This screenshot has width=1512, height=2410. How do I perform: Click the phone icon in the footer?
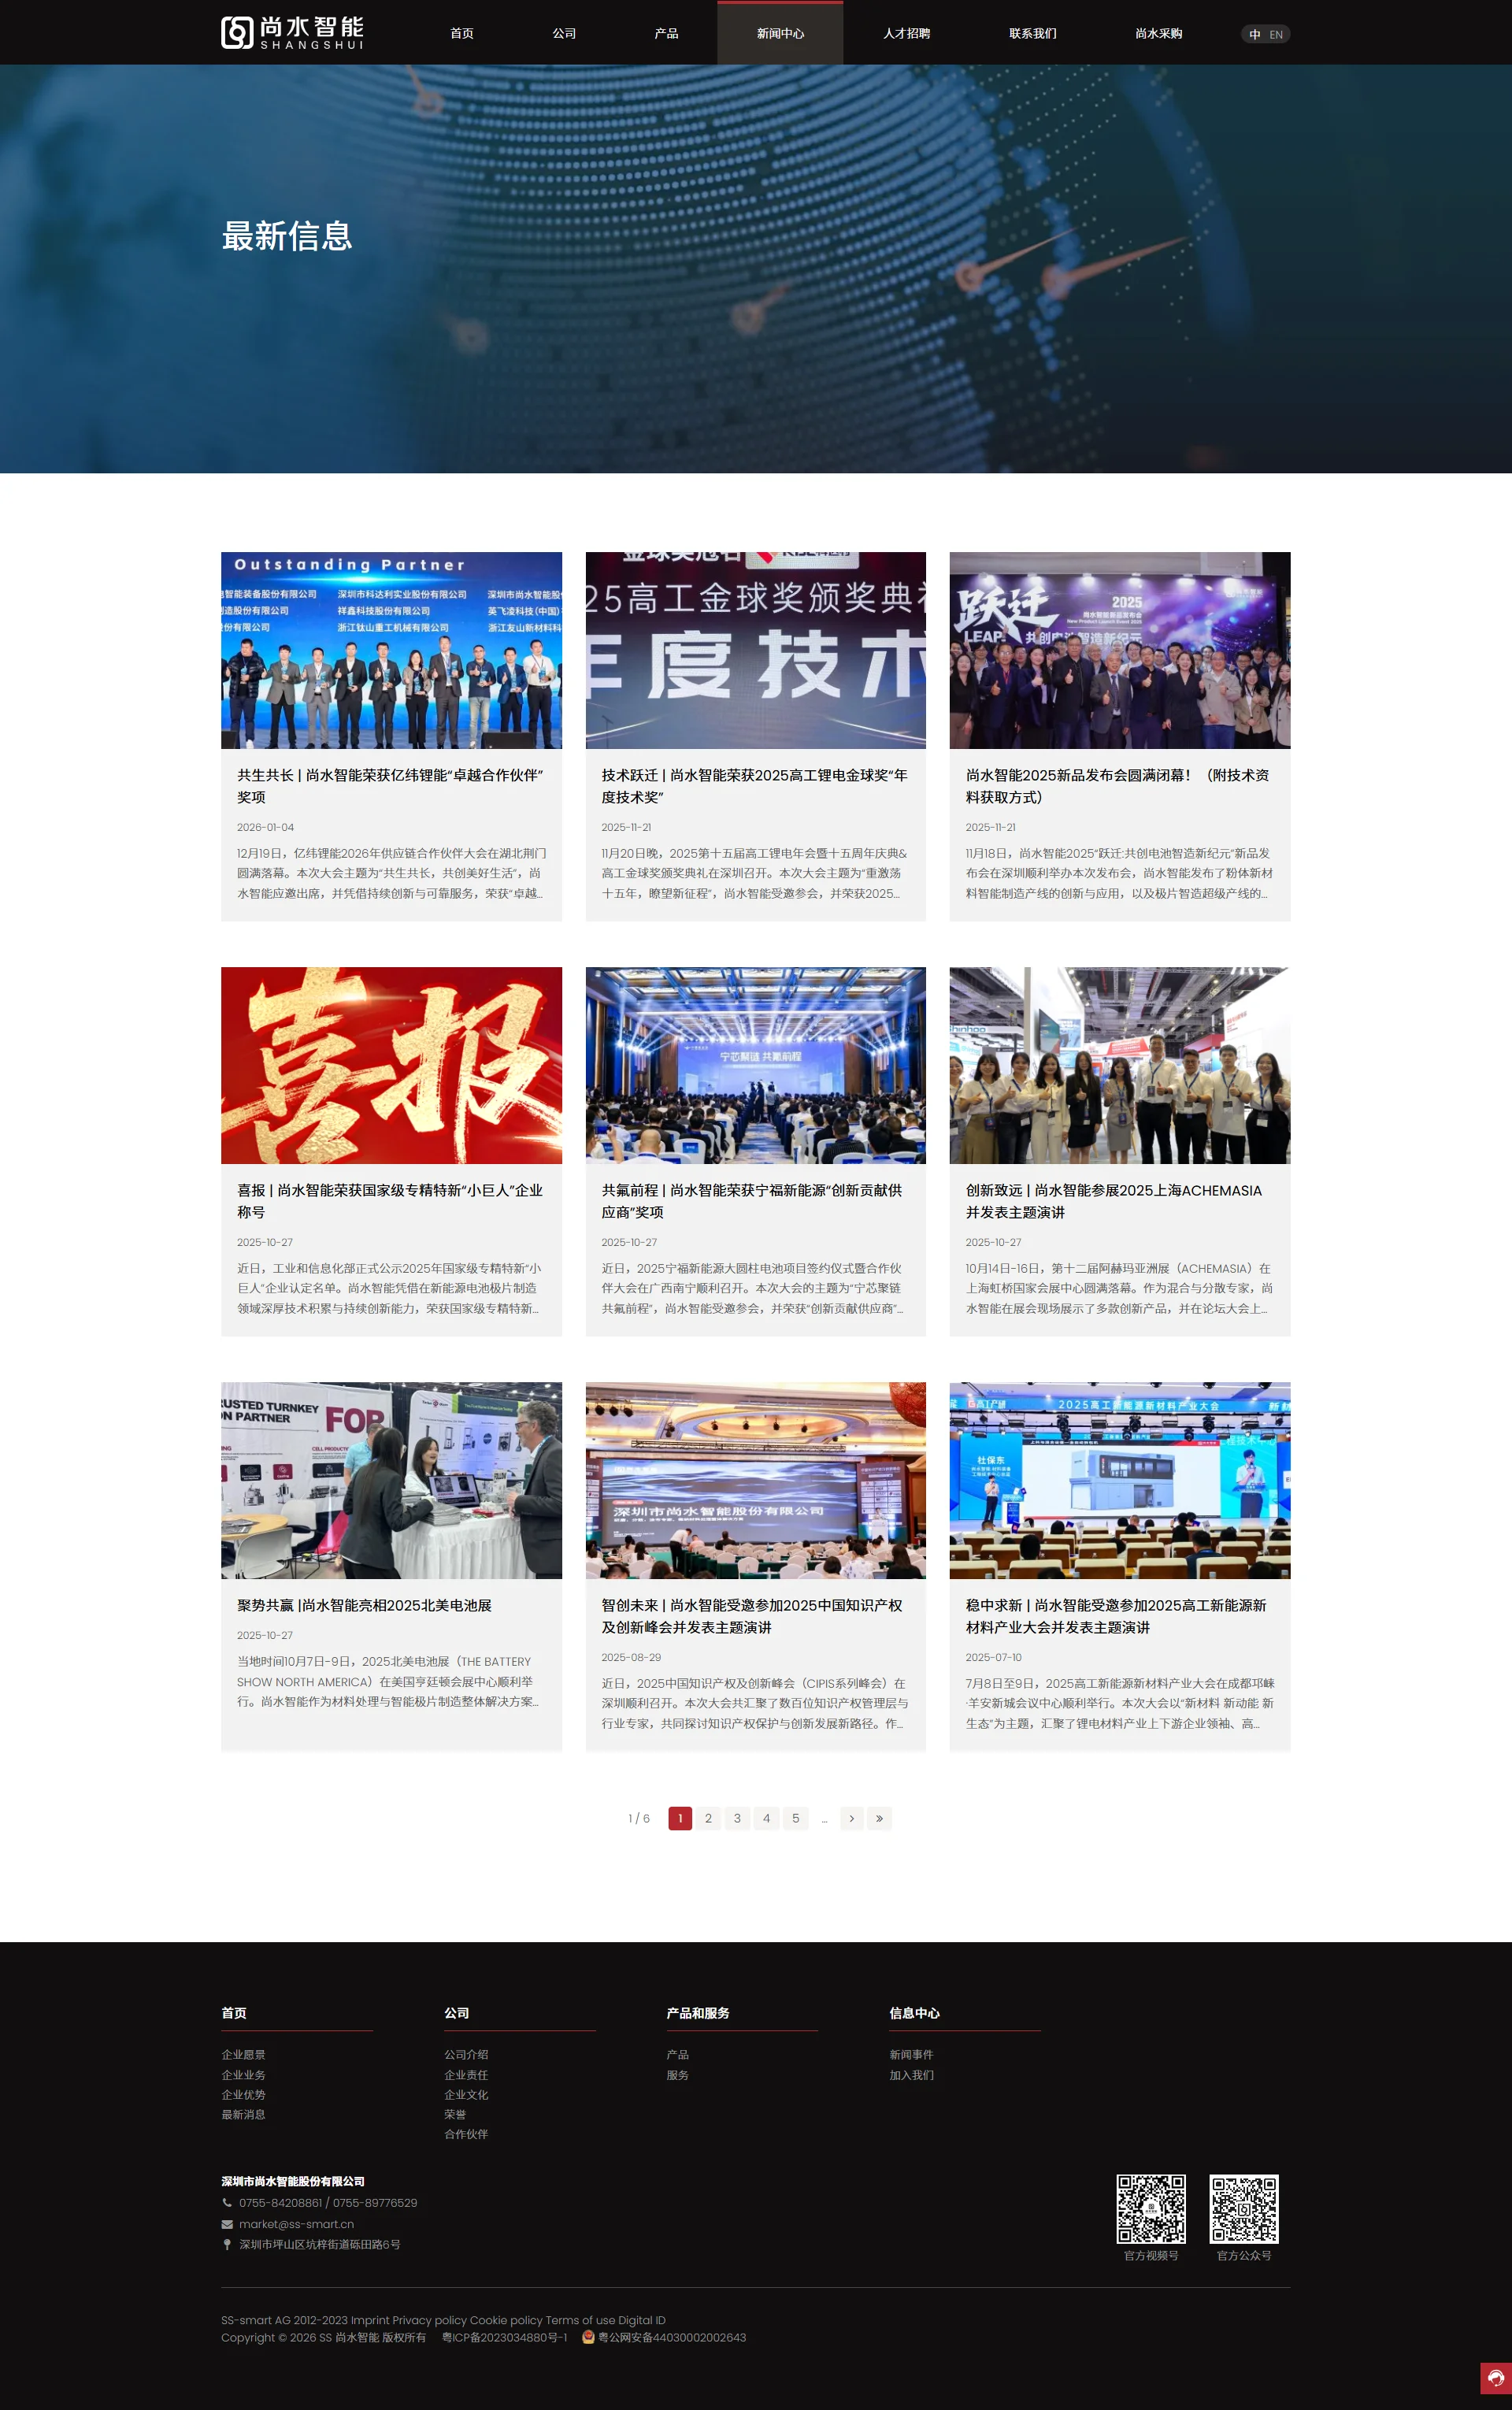pyautogui.click(x=227, y=2202)
